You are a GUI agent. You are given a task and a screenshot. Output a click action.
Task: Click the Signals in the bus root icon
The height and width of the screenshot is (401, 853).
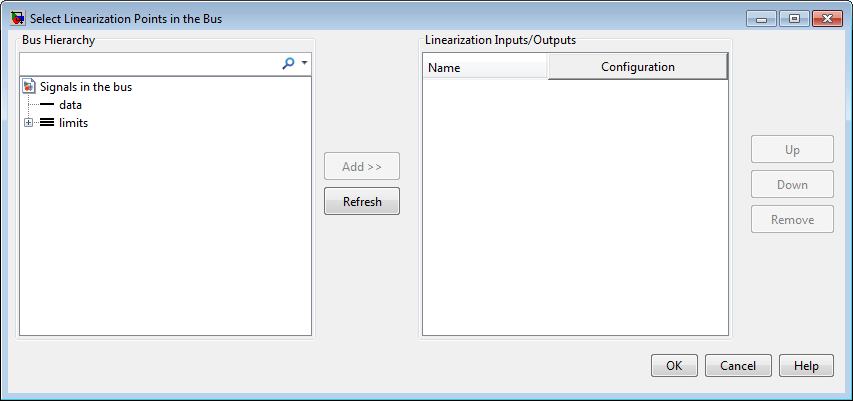(x=29, y=87)
